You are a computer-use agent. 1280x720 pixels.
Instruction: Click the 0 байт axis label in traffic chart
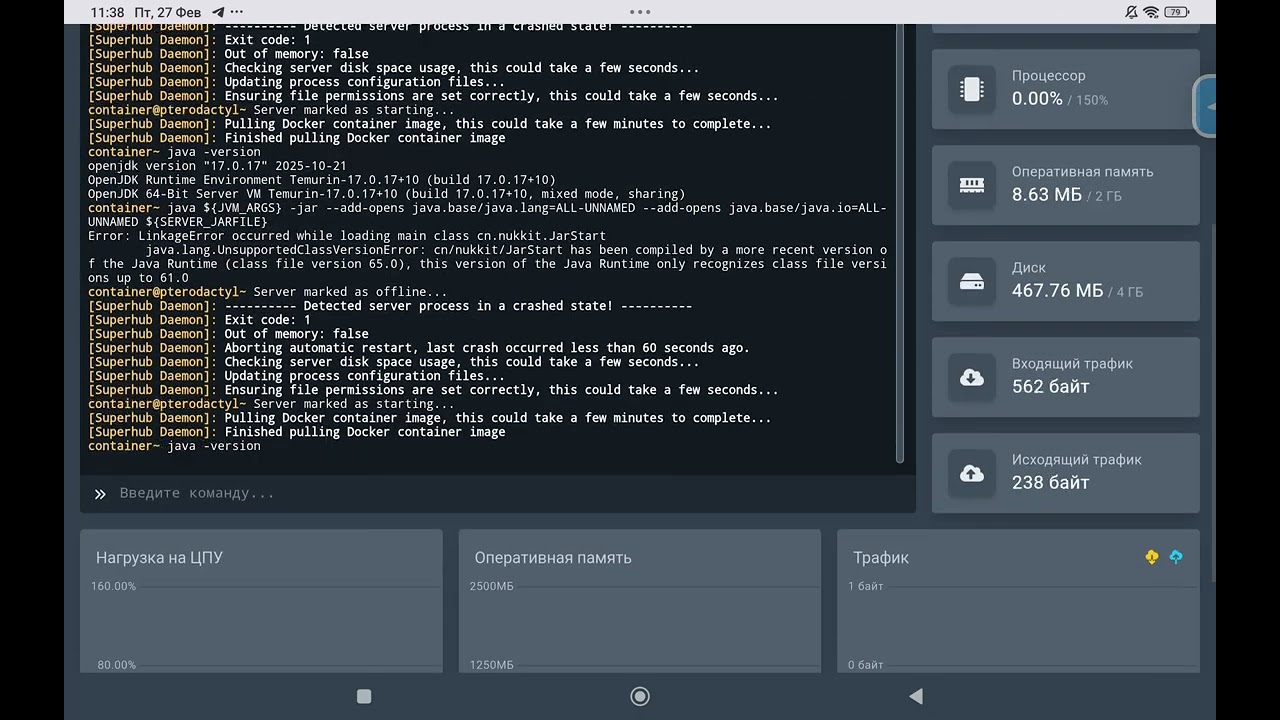pos(866,665)
